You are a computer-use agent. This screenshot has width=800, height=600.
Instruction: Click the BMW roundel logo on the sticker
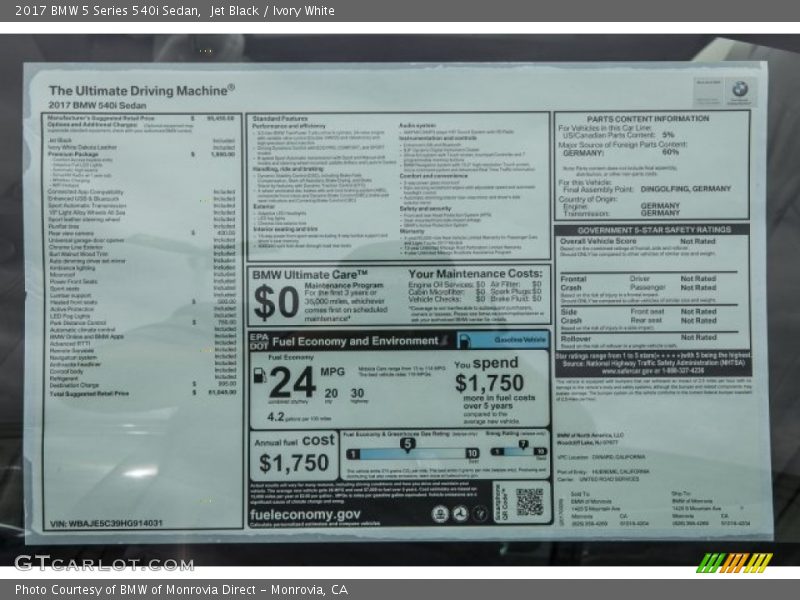[x=740, y=89]
